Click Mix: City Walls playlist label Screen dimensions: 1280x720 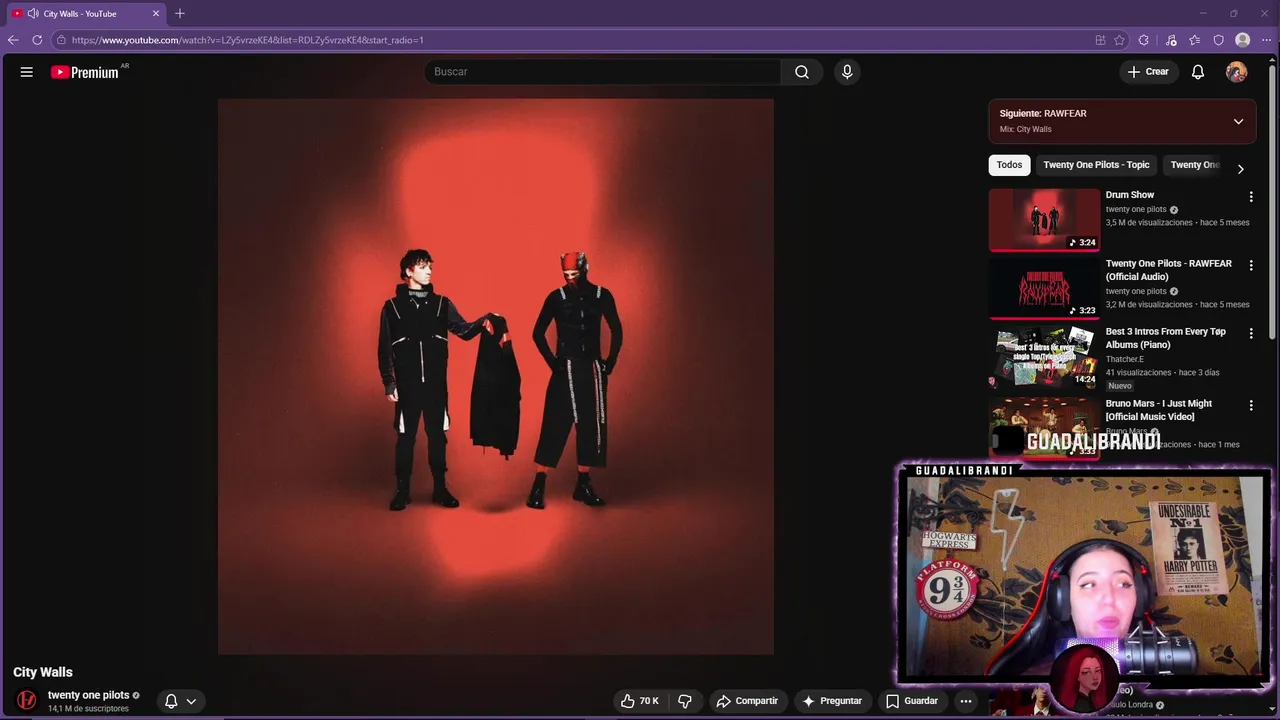1026,129
